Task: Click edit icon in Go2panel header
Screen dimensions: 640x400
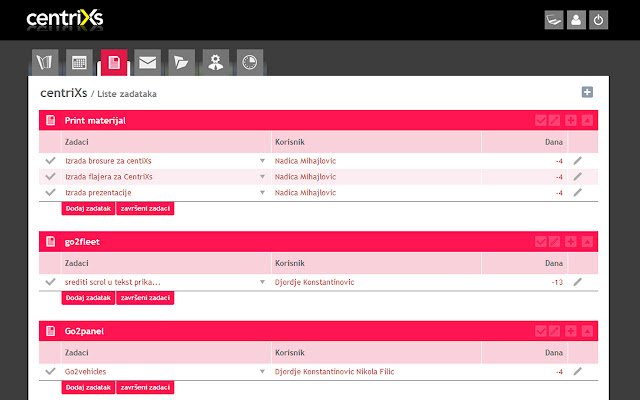Action: [554, 331]
